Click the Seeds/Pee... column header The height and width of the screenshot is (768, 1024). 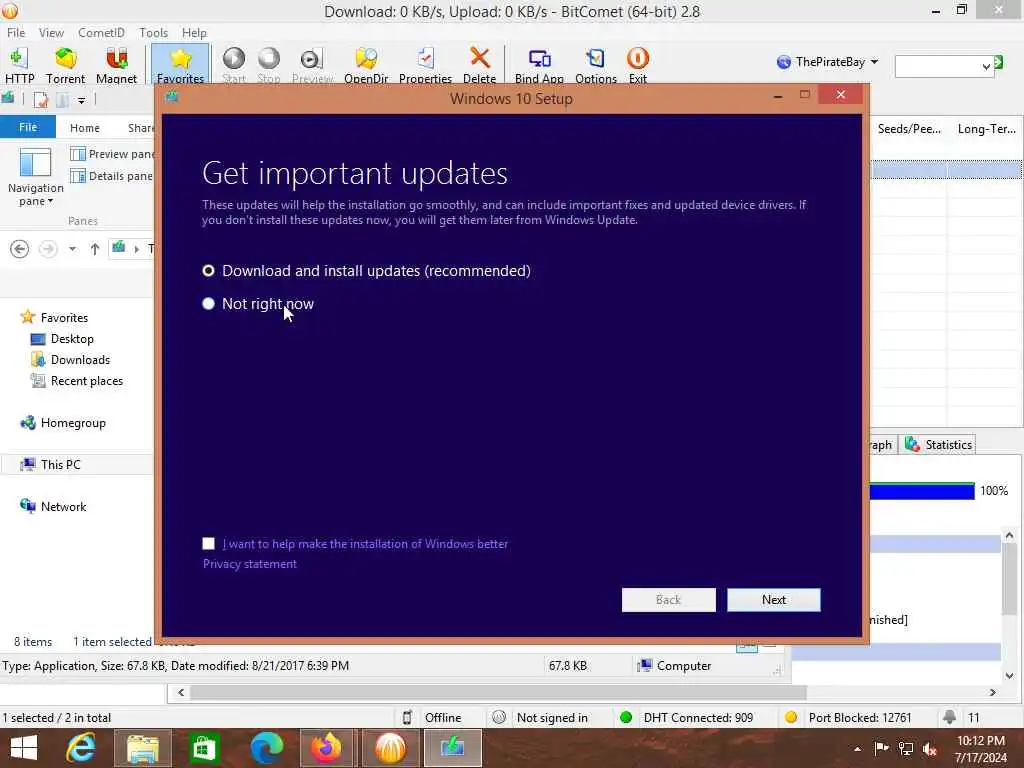tap(908, 129)
